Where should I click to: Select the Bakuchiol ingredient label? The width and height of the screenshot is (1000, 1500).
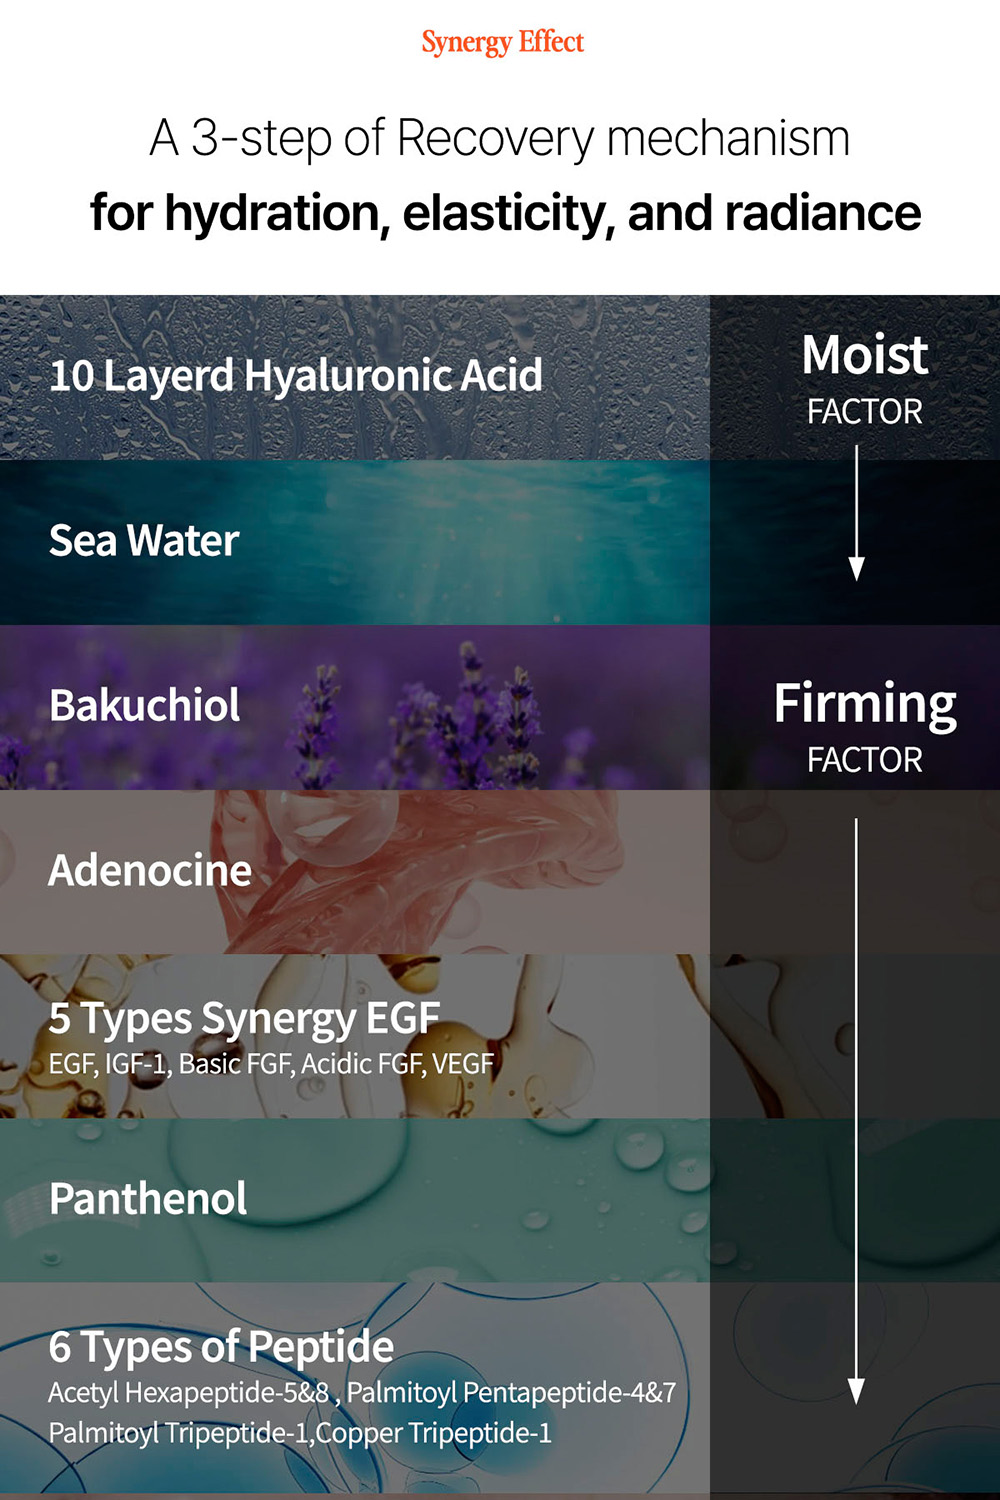[x=145, y=705]
